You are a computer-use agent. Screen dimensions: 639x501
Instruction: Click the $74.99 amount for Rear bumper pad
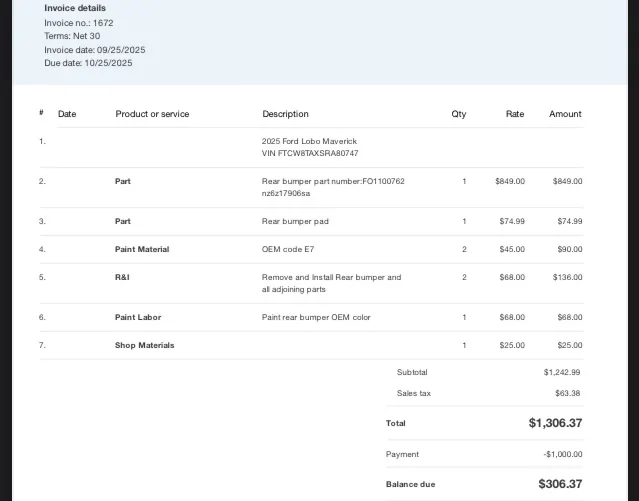(x=570, y=221)
